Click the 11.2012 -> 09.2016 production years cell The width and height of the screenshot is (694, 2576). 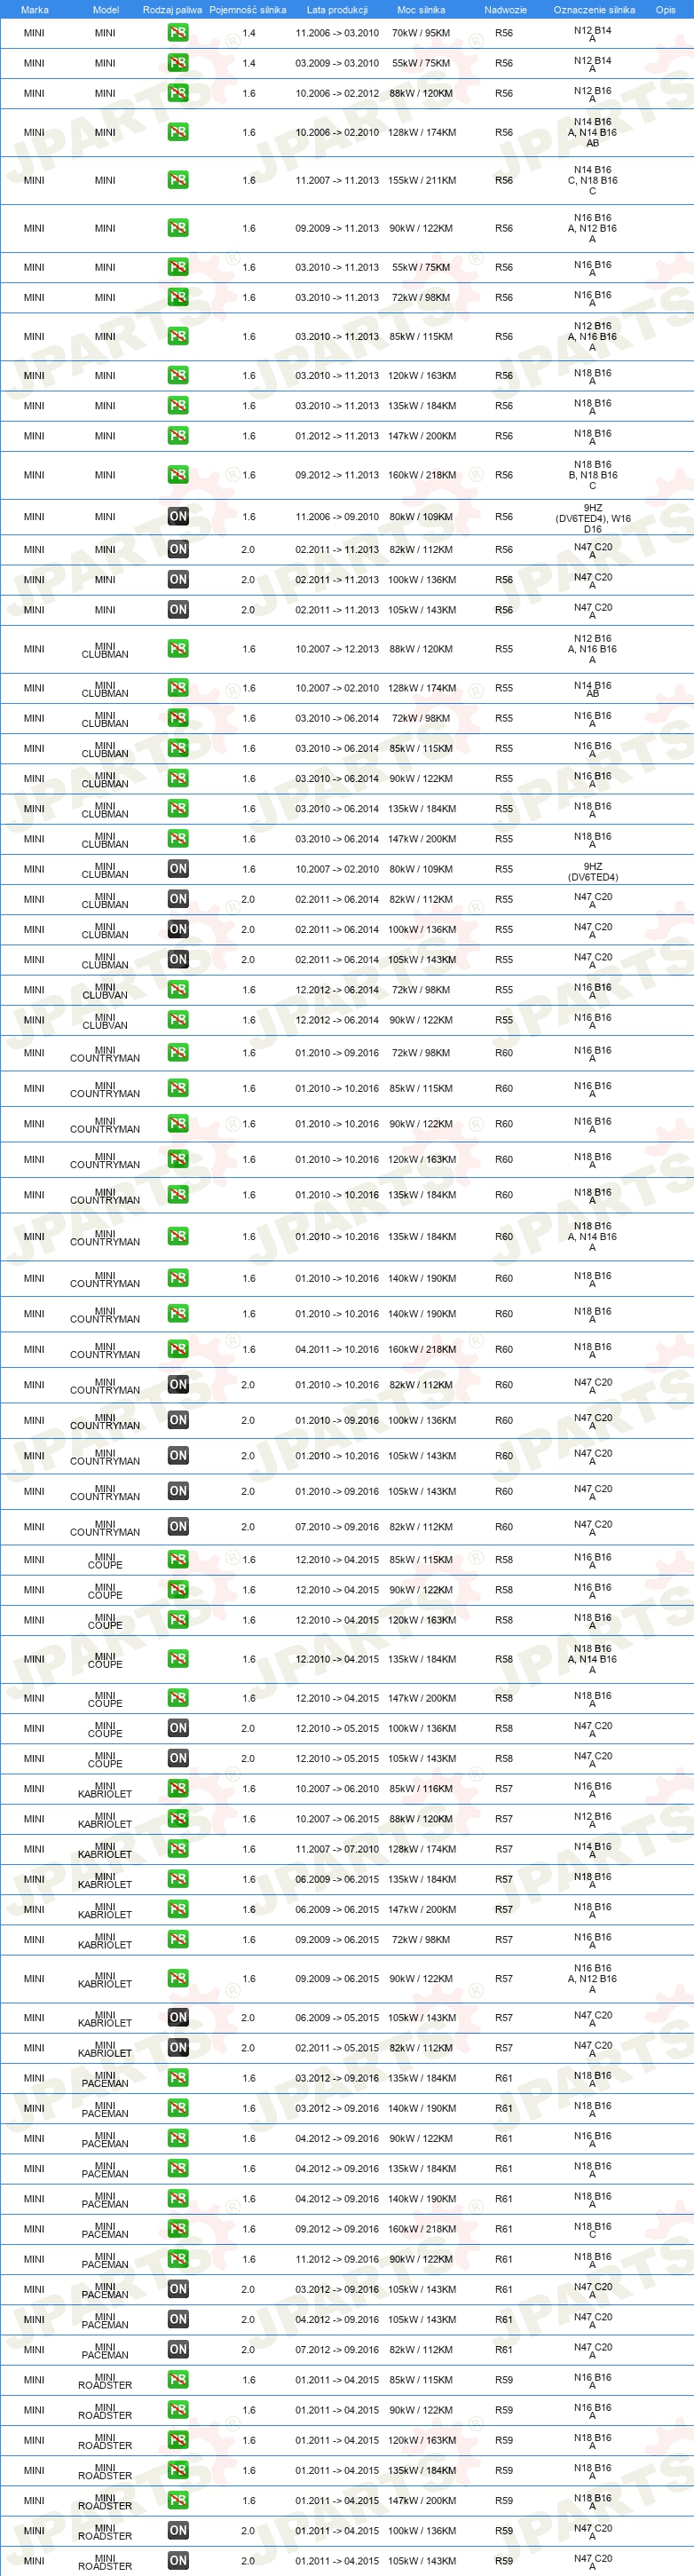coord(337,2259)
